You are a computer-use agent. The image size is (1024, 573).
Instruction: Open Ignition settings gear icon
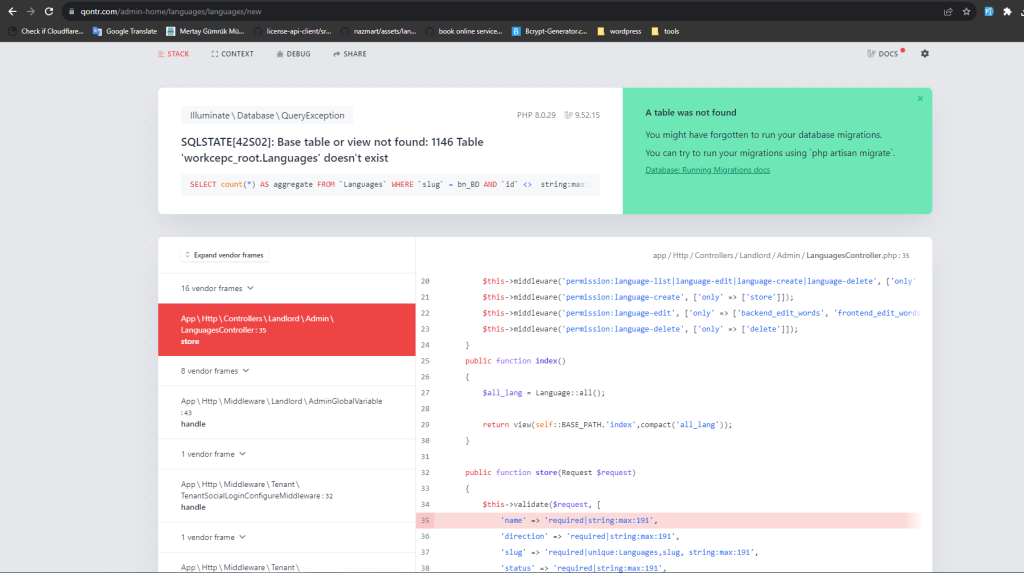click(925, 54)
